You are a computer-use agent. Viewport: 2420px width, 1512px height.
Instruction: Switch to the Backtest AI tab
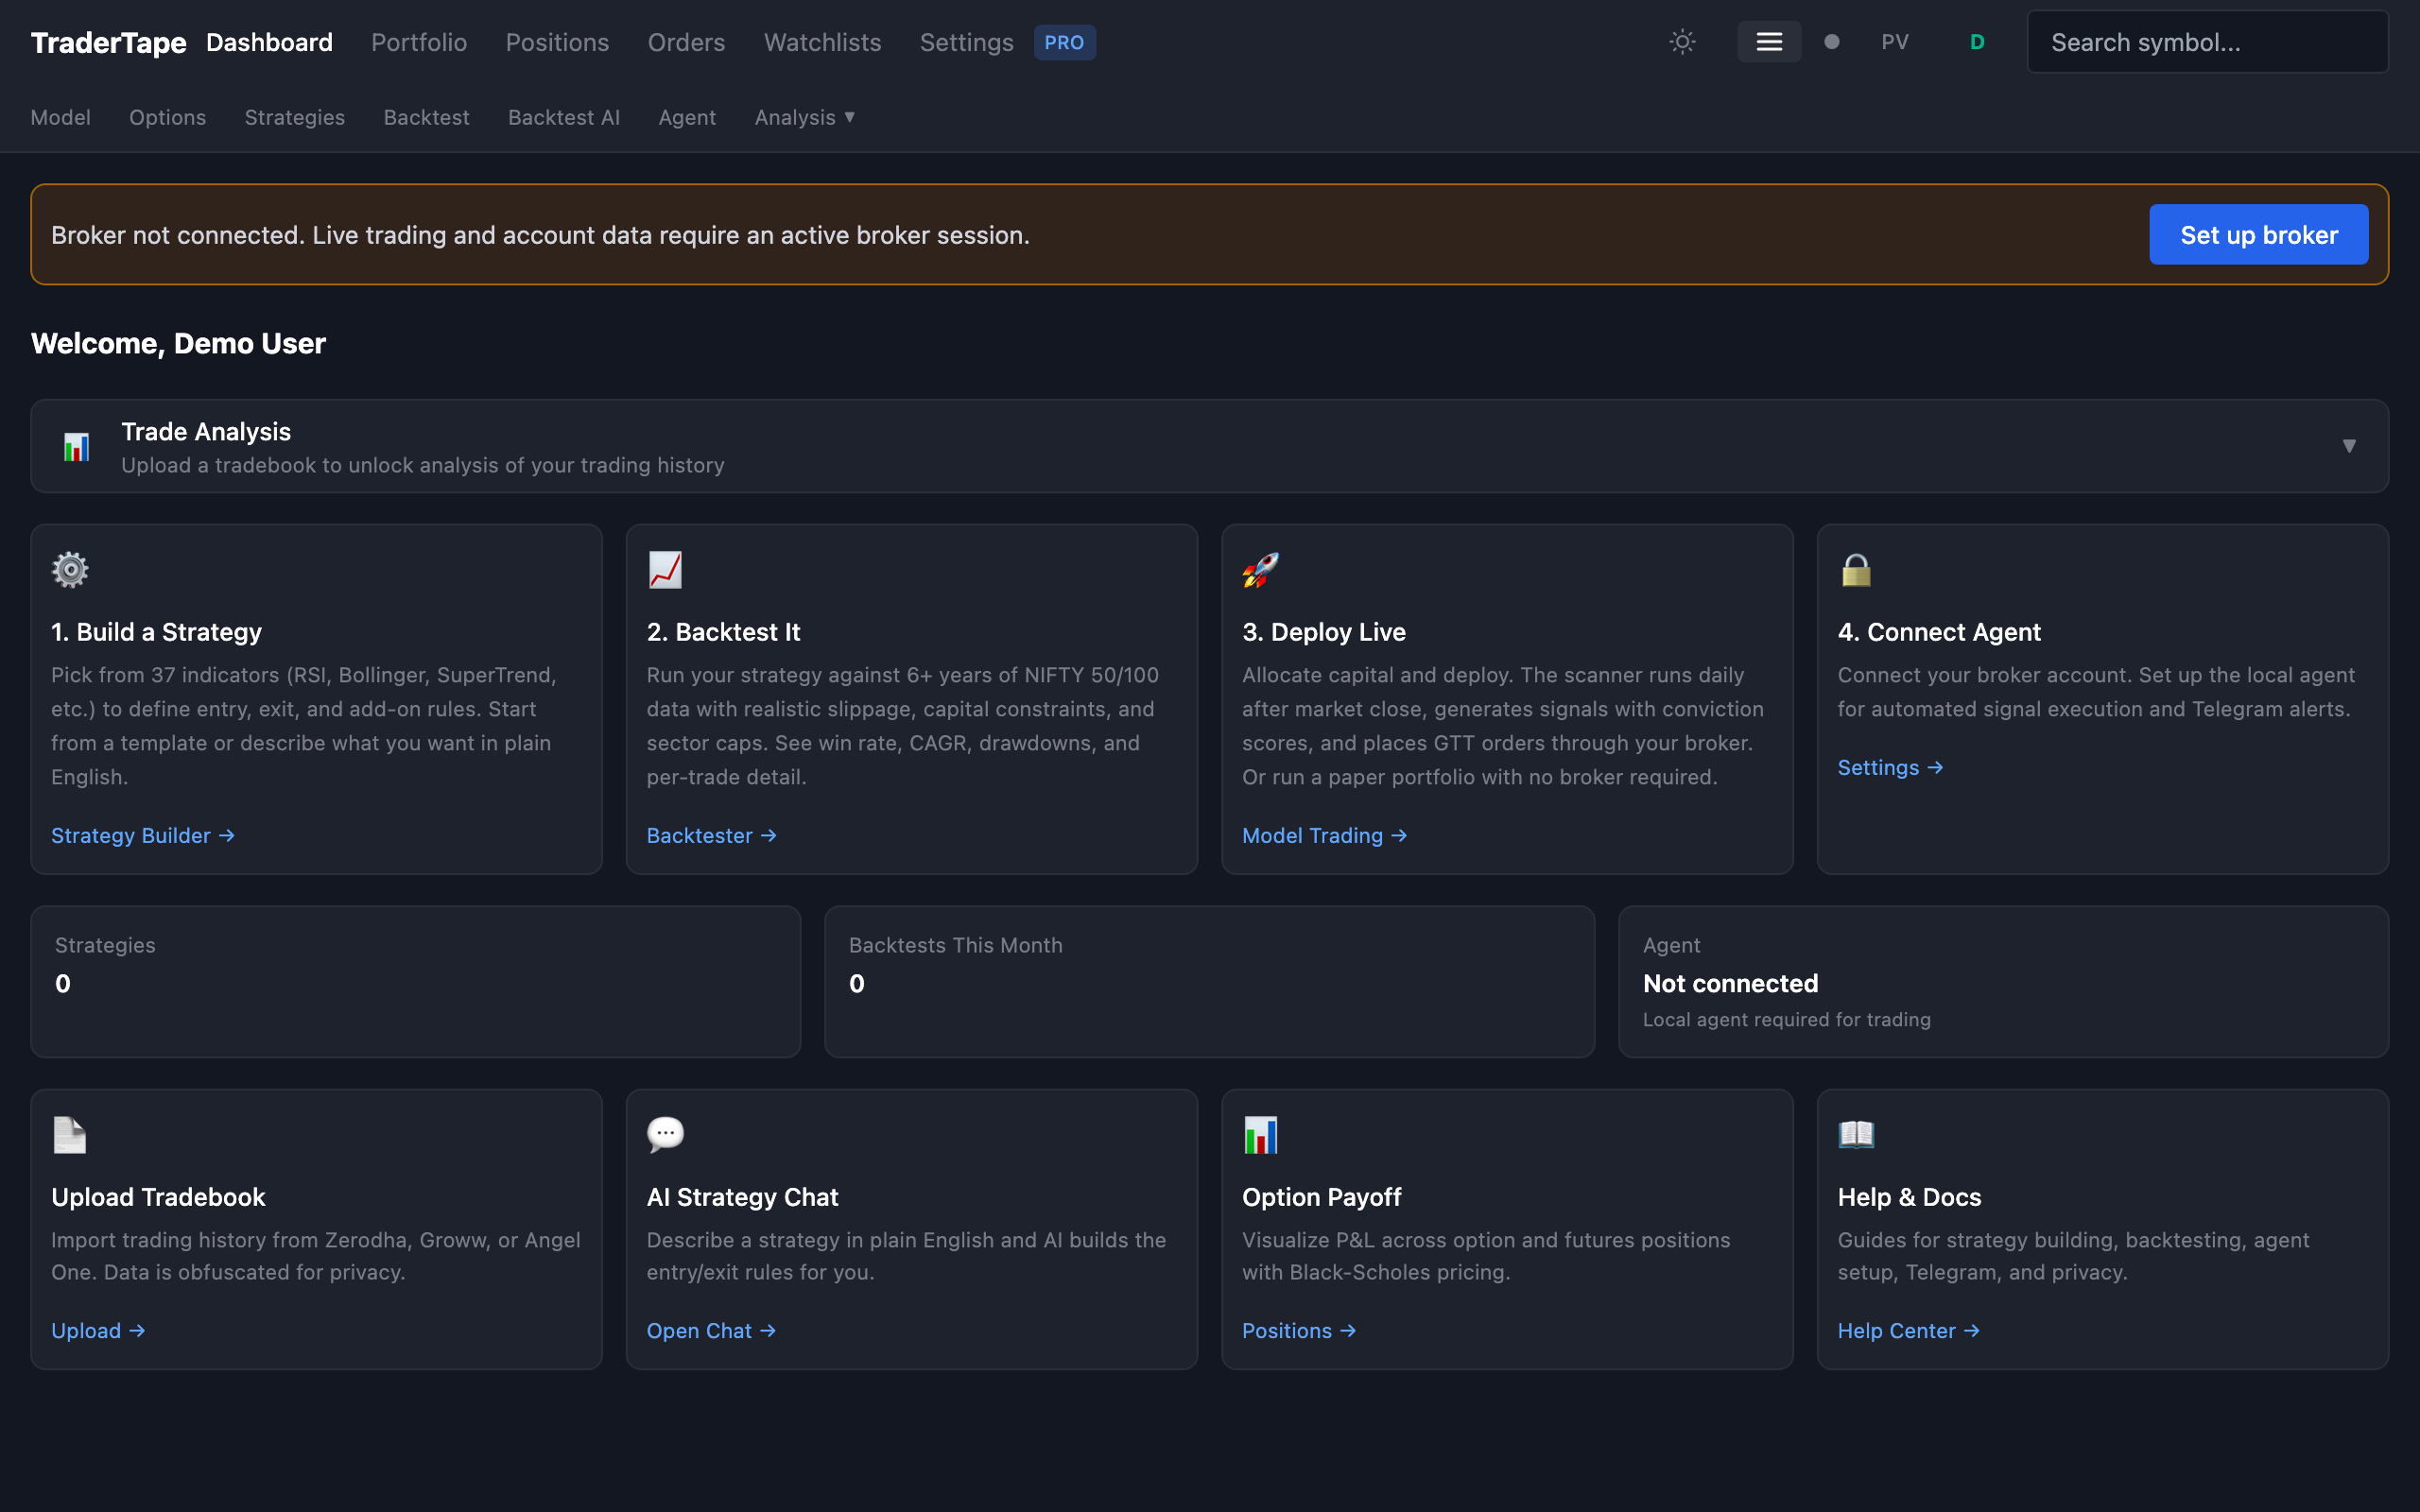563,117
